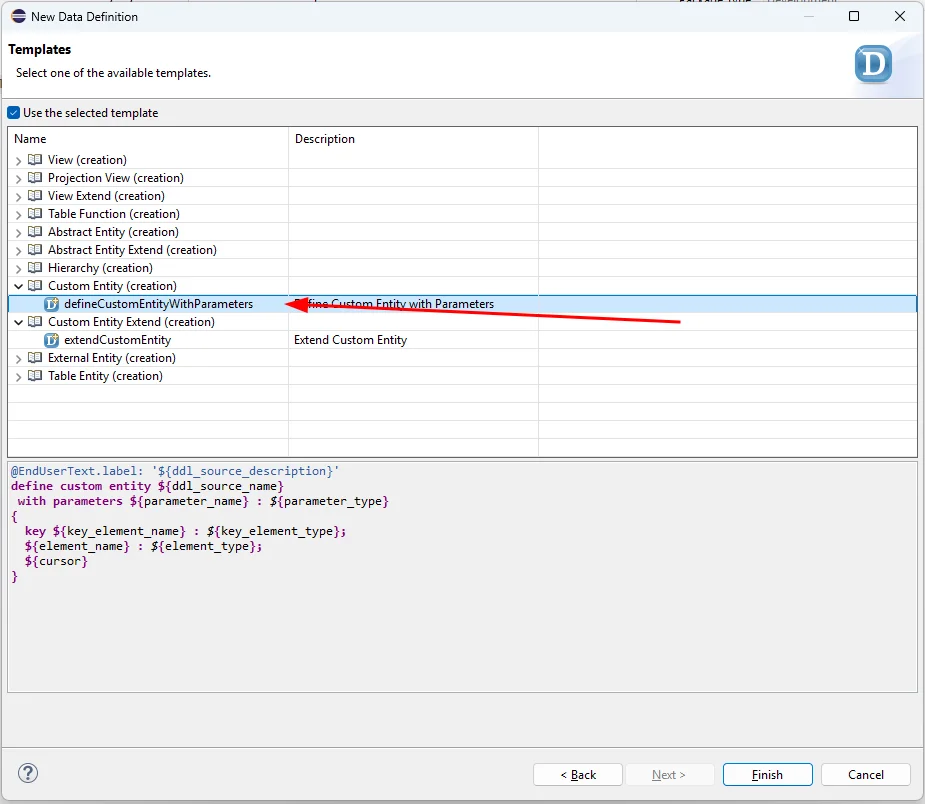Expand the Table Function (creation) node

pyautogui.click(x=18, y=215)
